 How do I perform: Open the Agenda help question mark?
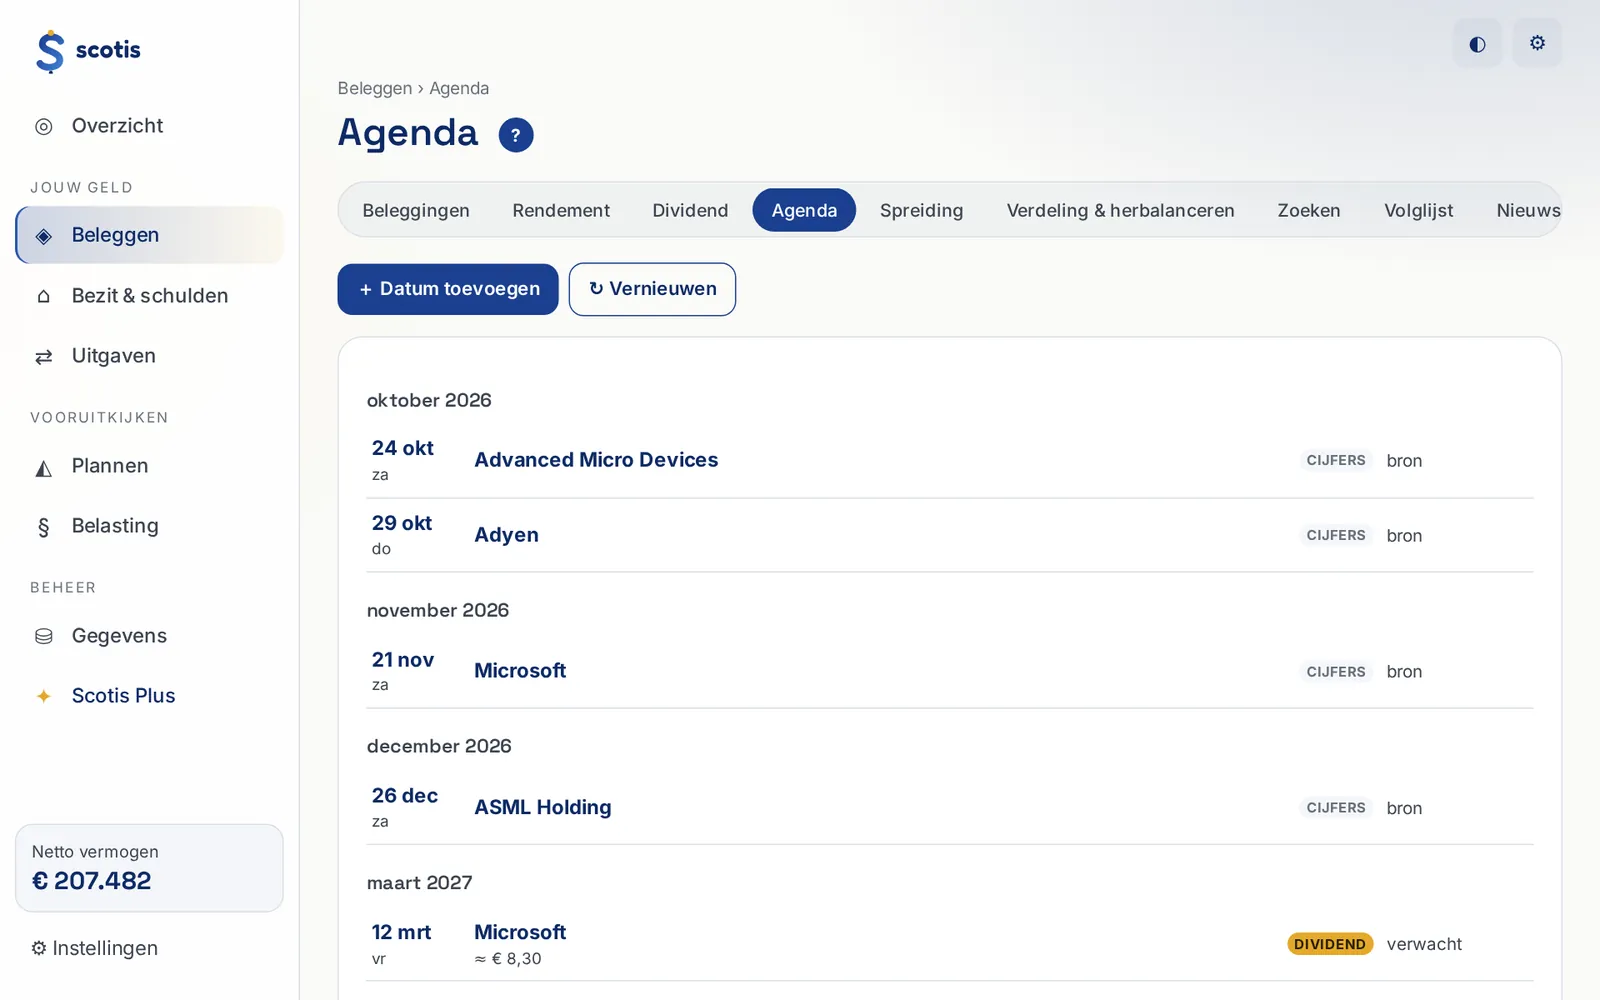pos(516,135)
